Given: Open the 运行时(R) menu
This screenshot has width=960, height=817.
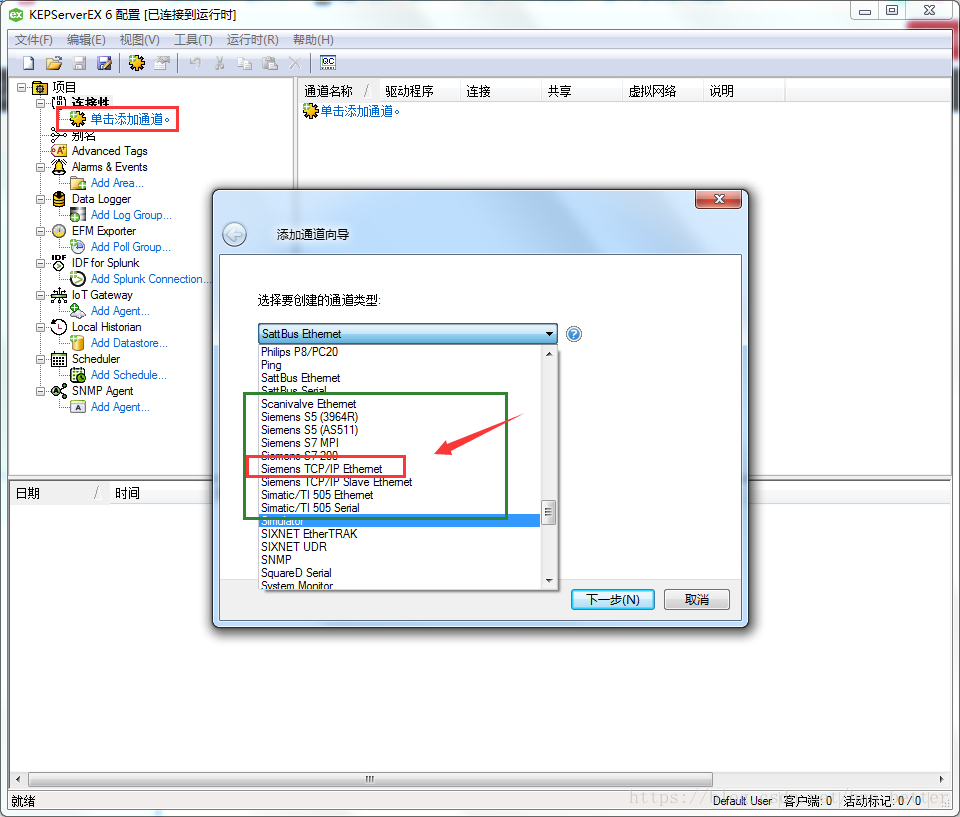Looking at the screenshot, I should point(252,40).
